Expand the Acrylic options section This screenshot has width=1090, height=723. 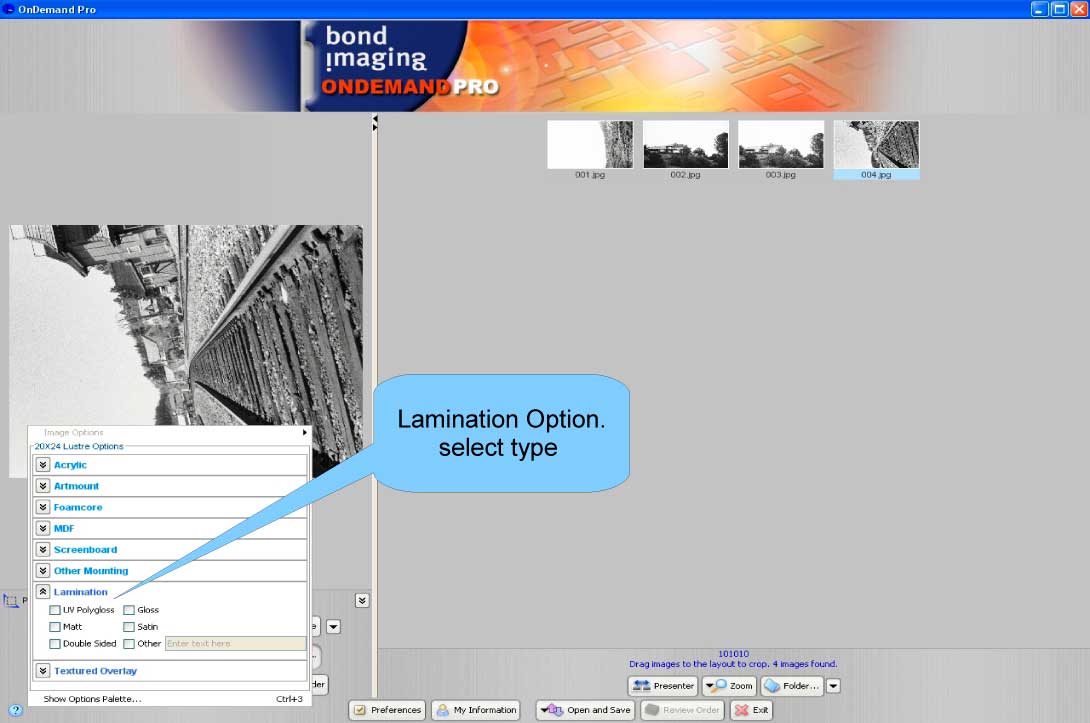[x=42, y=464]
